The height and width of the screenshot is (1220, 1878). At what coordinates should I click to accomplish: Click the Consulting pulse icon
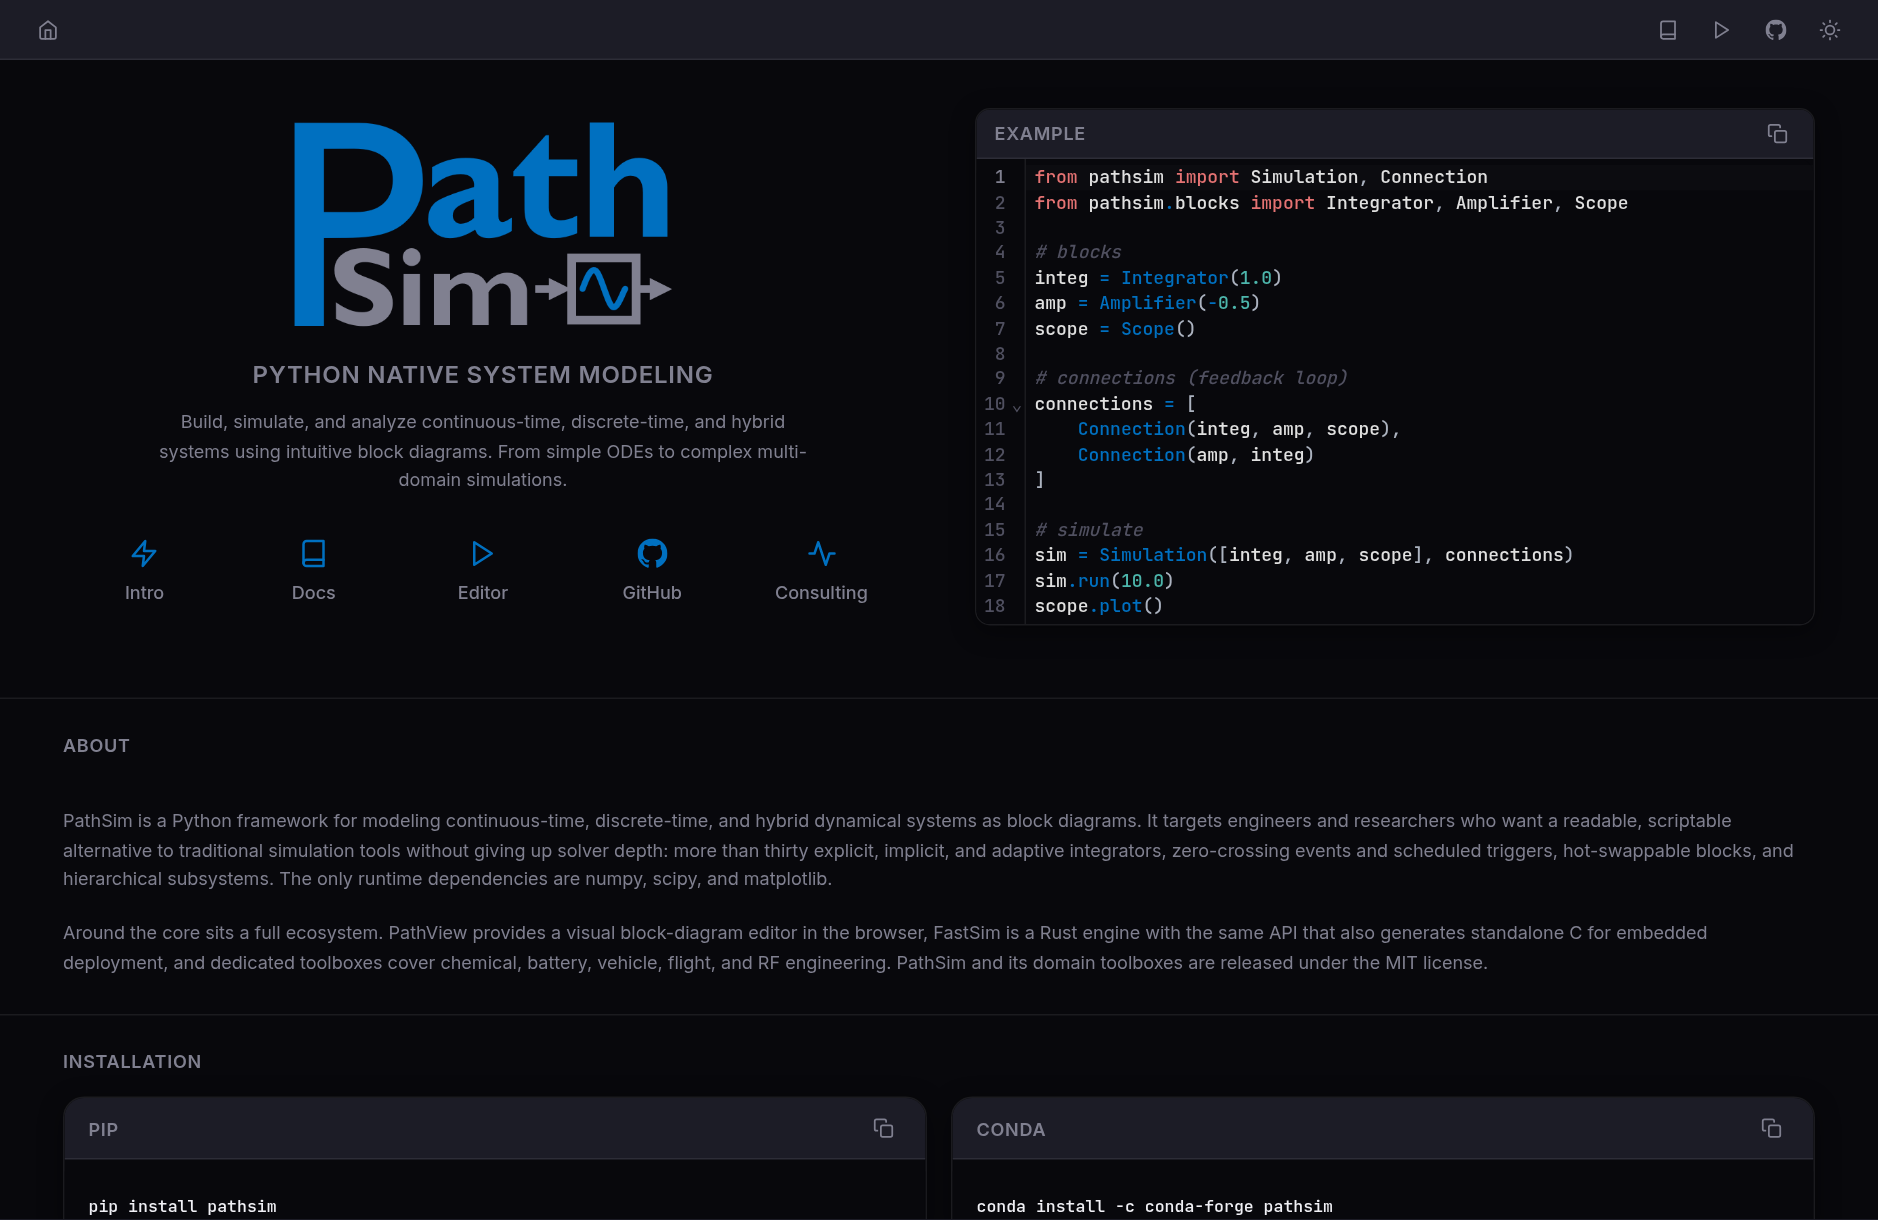[821, 553]
